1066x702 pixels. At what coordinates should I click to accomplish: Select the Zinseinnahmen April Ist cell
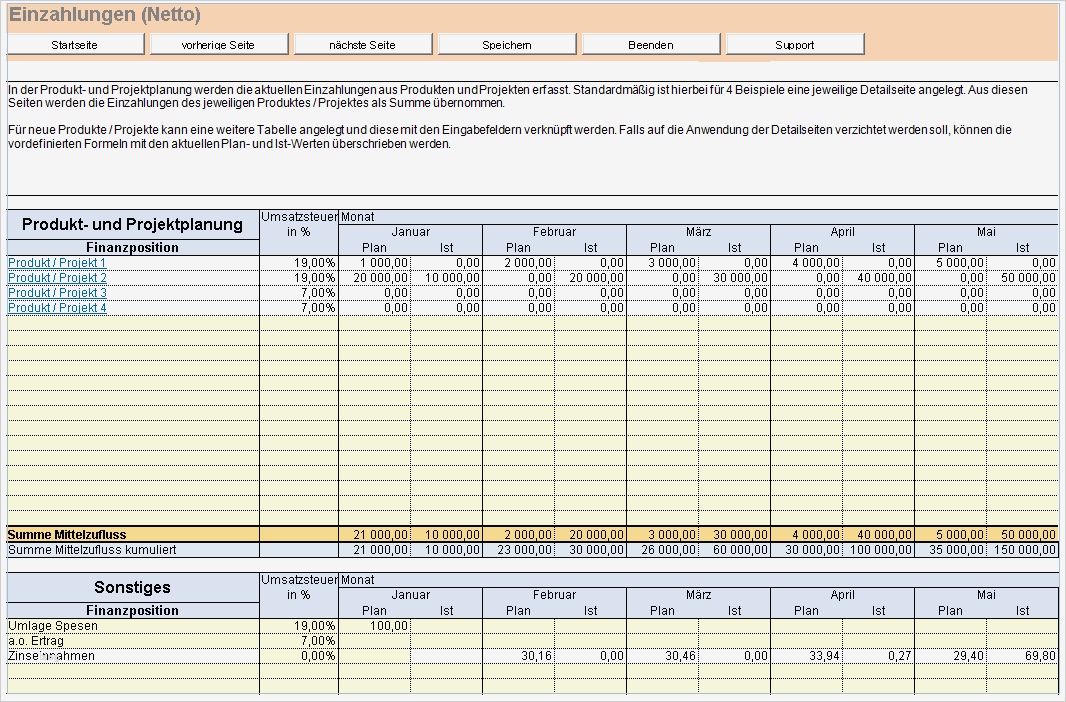click(x=878, y=656)
